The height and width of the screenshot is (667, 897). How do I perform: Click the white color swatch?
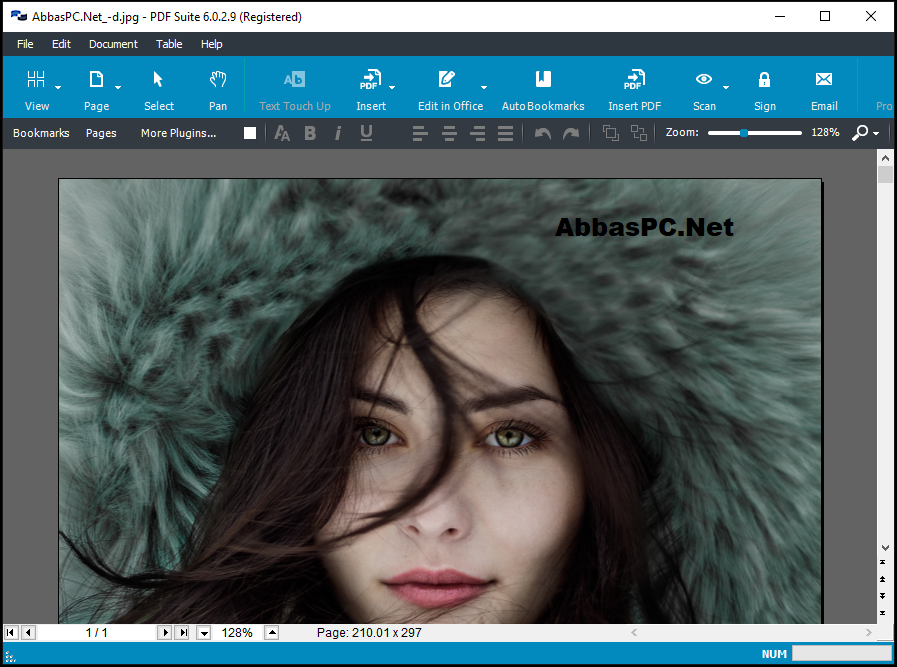[x=250, y=133]
